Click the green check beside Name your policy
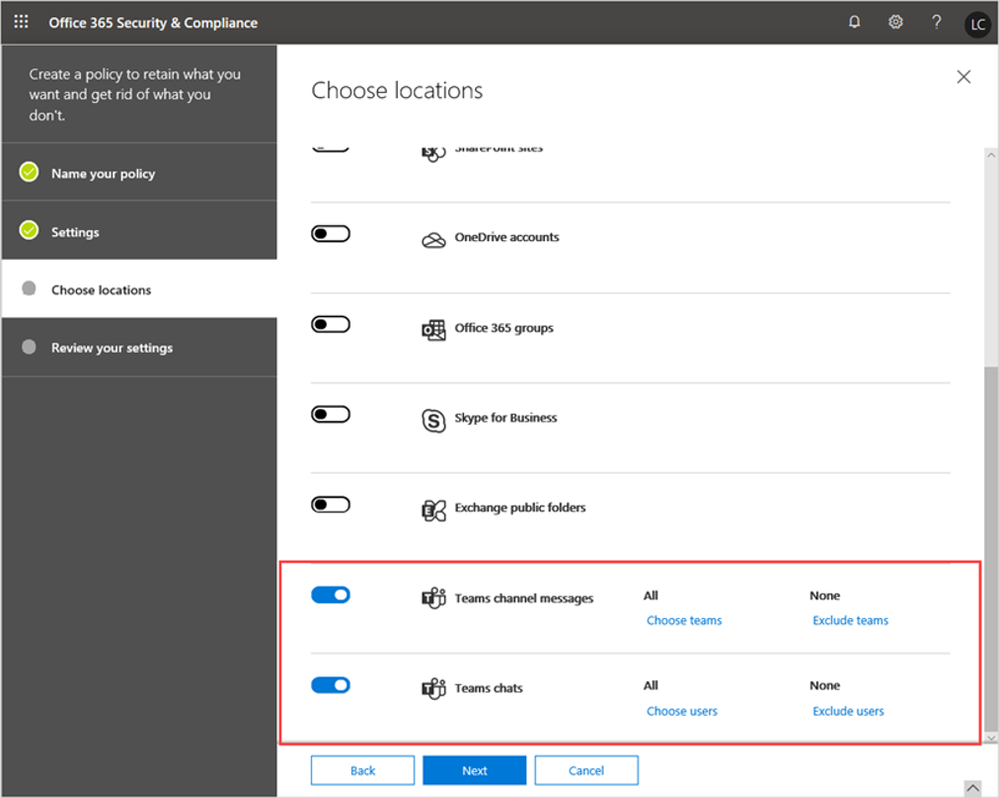 [x=29, y=172]
